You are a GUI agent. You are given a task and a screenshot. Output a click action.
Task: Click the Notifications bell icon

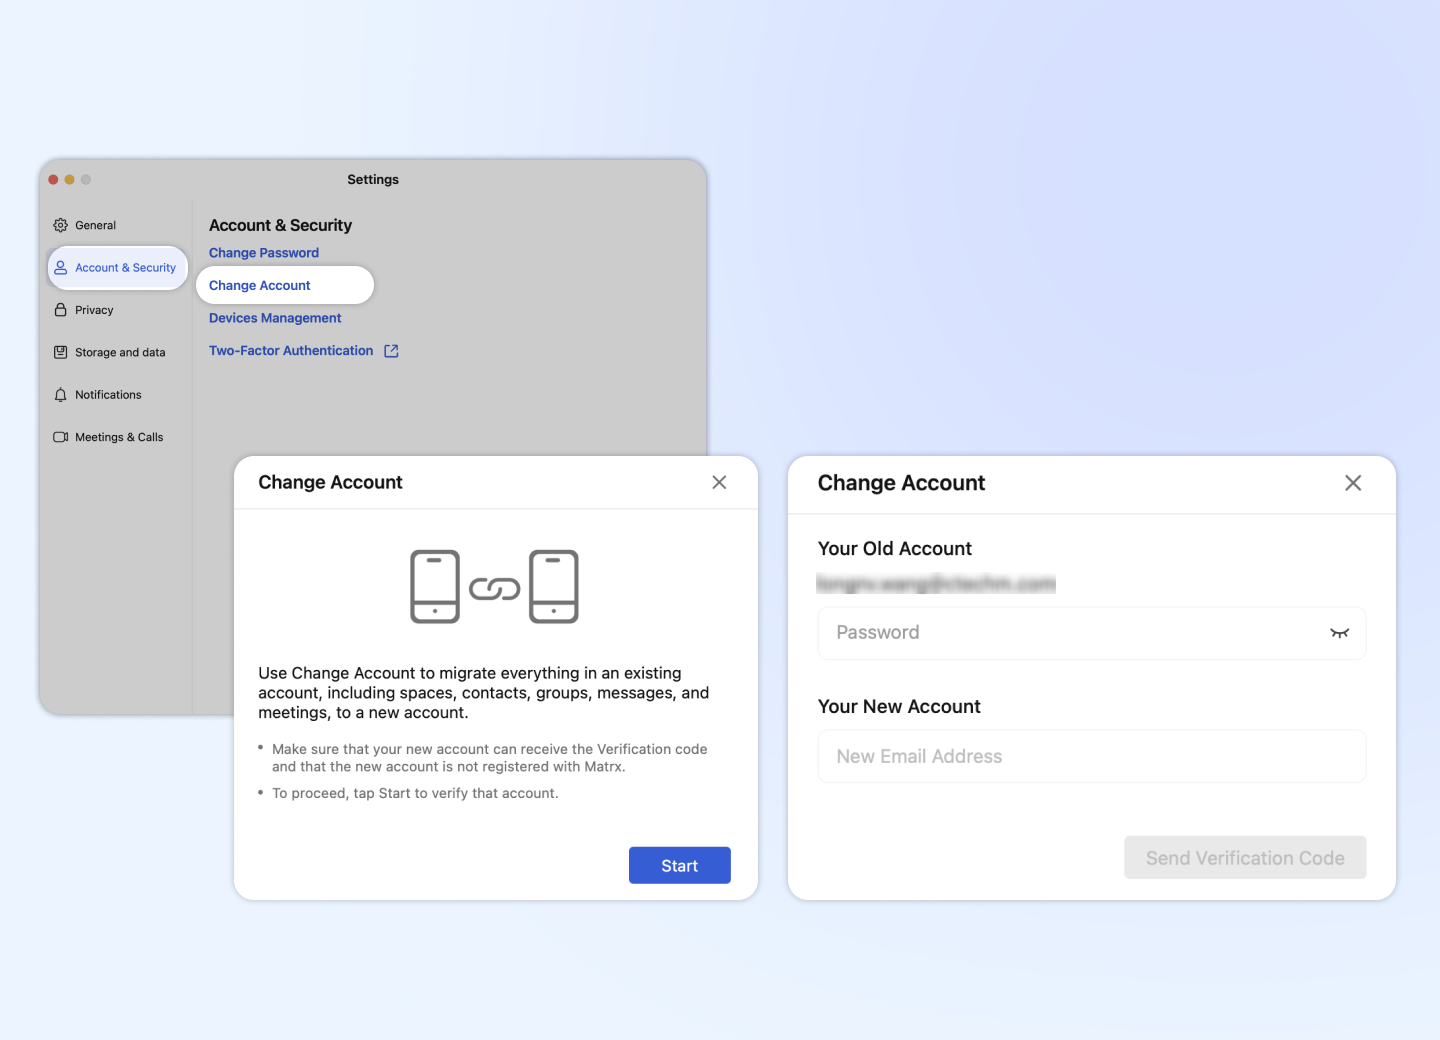(x=61, y=395)
